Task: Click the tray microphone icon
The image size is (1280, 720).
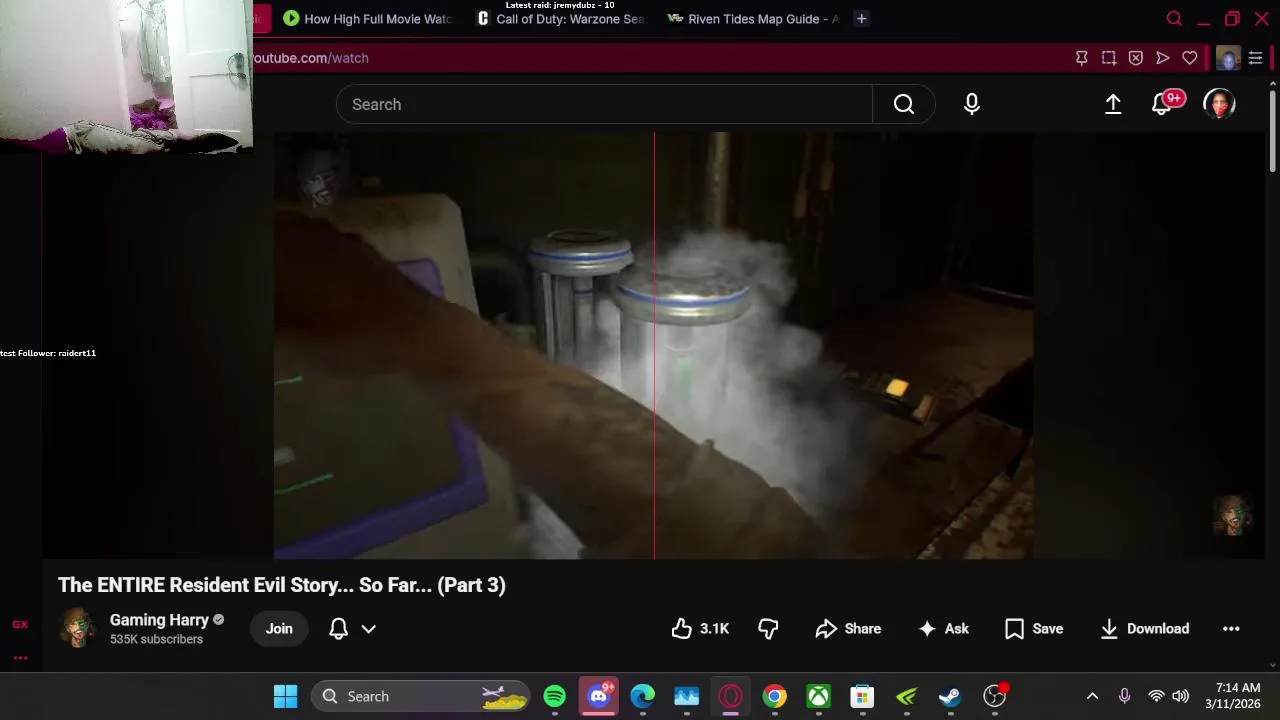Action: [x=1124, y=696]
